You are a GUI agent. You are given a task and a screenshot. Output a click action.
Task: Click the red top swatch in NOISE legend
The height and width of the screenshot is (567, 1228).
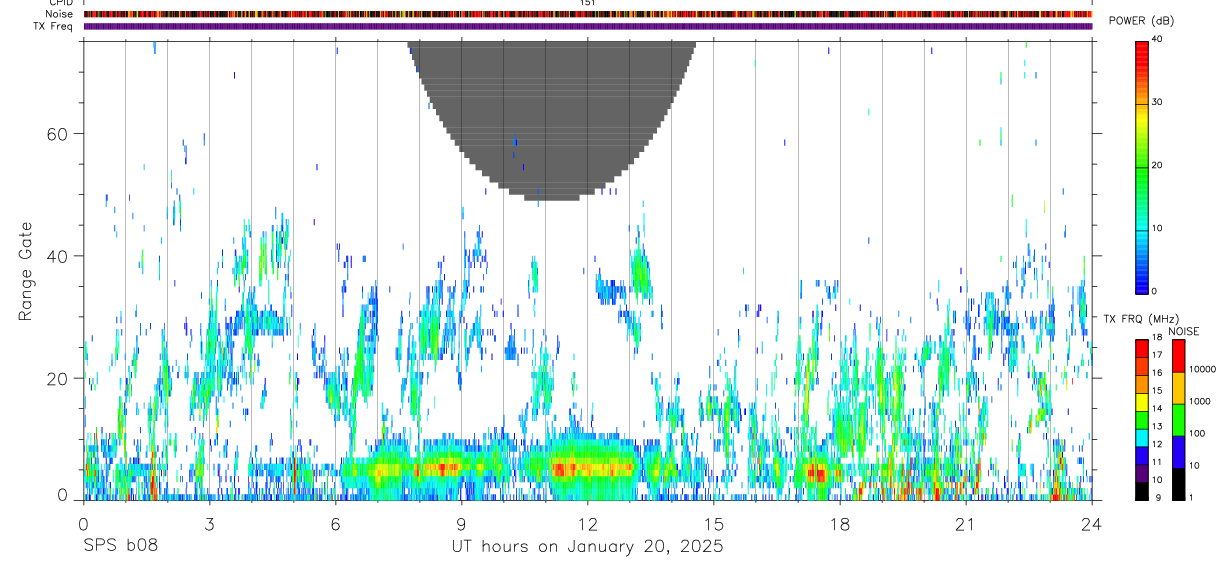[1179, 356]
